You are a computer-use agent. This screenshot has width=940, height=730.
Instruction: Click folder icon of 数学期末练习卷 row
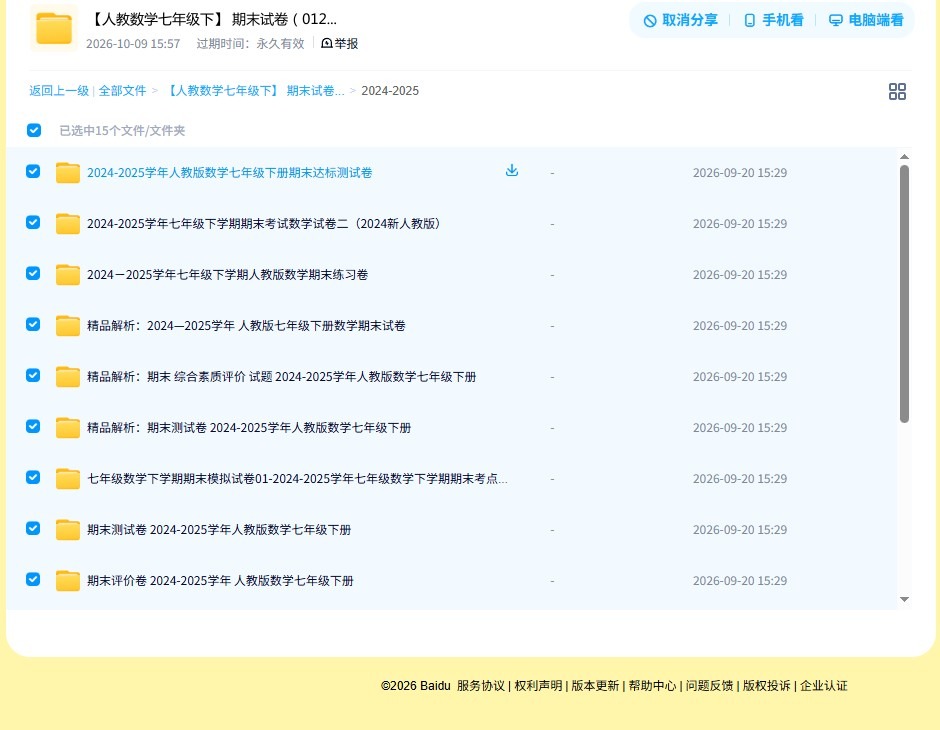68,274
